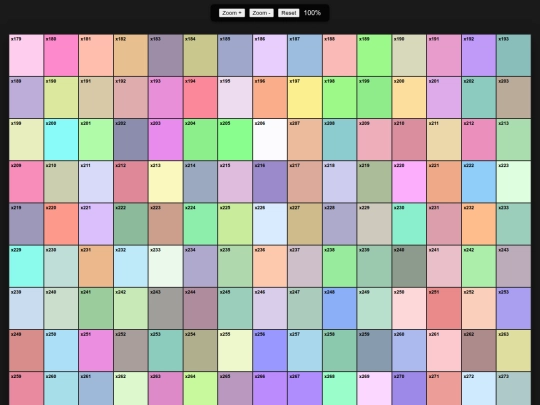The image size is (540, 405).
Task: Select the teal x245 swatch
Action: [235, 308]
